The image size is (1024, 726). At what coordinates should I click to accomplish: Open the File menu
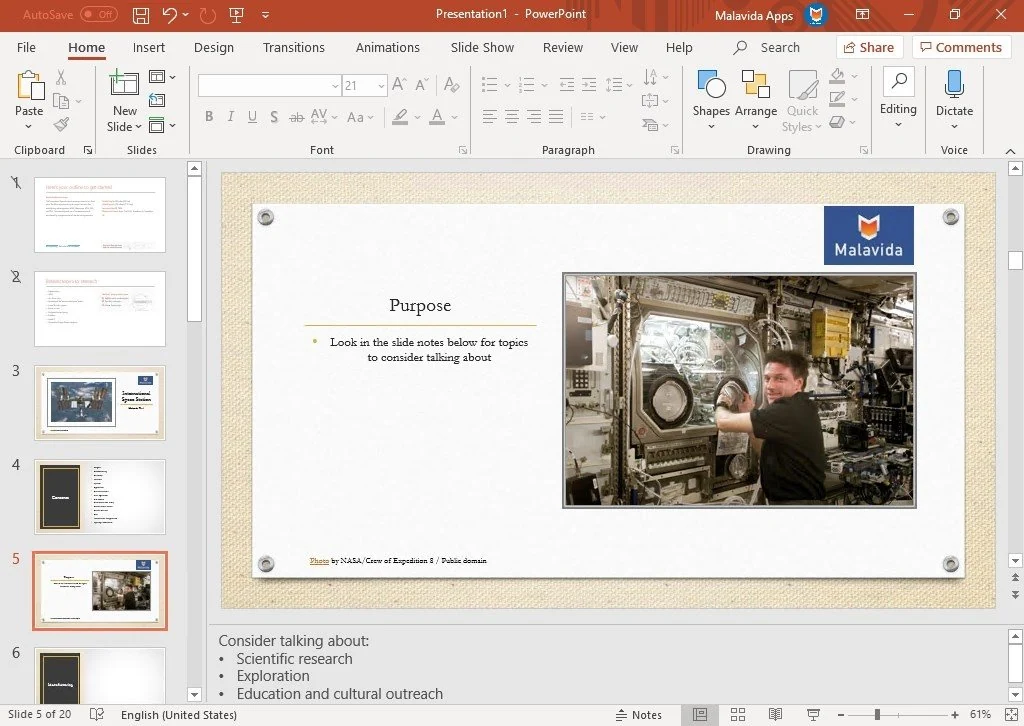tap(26, 48)
